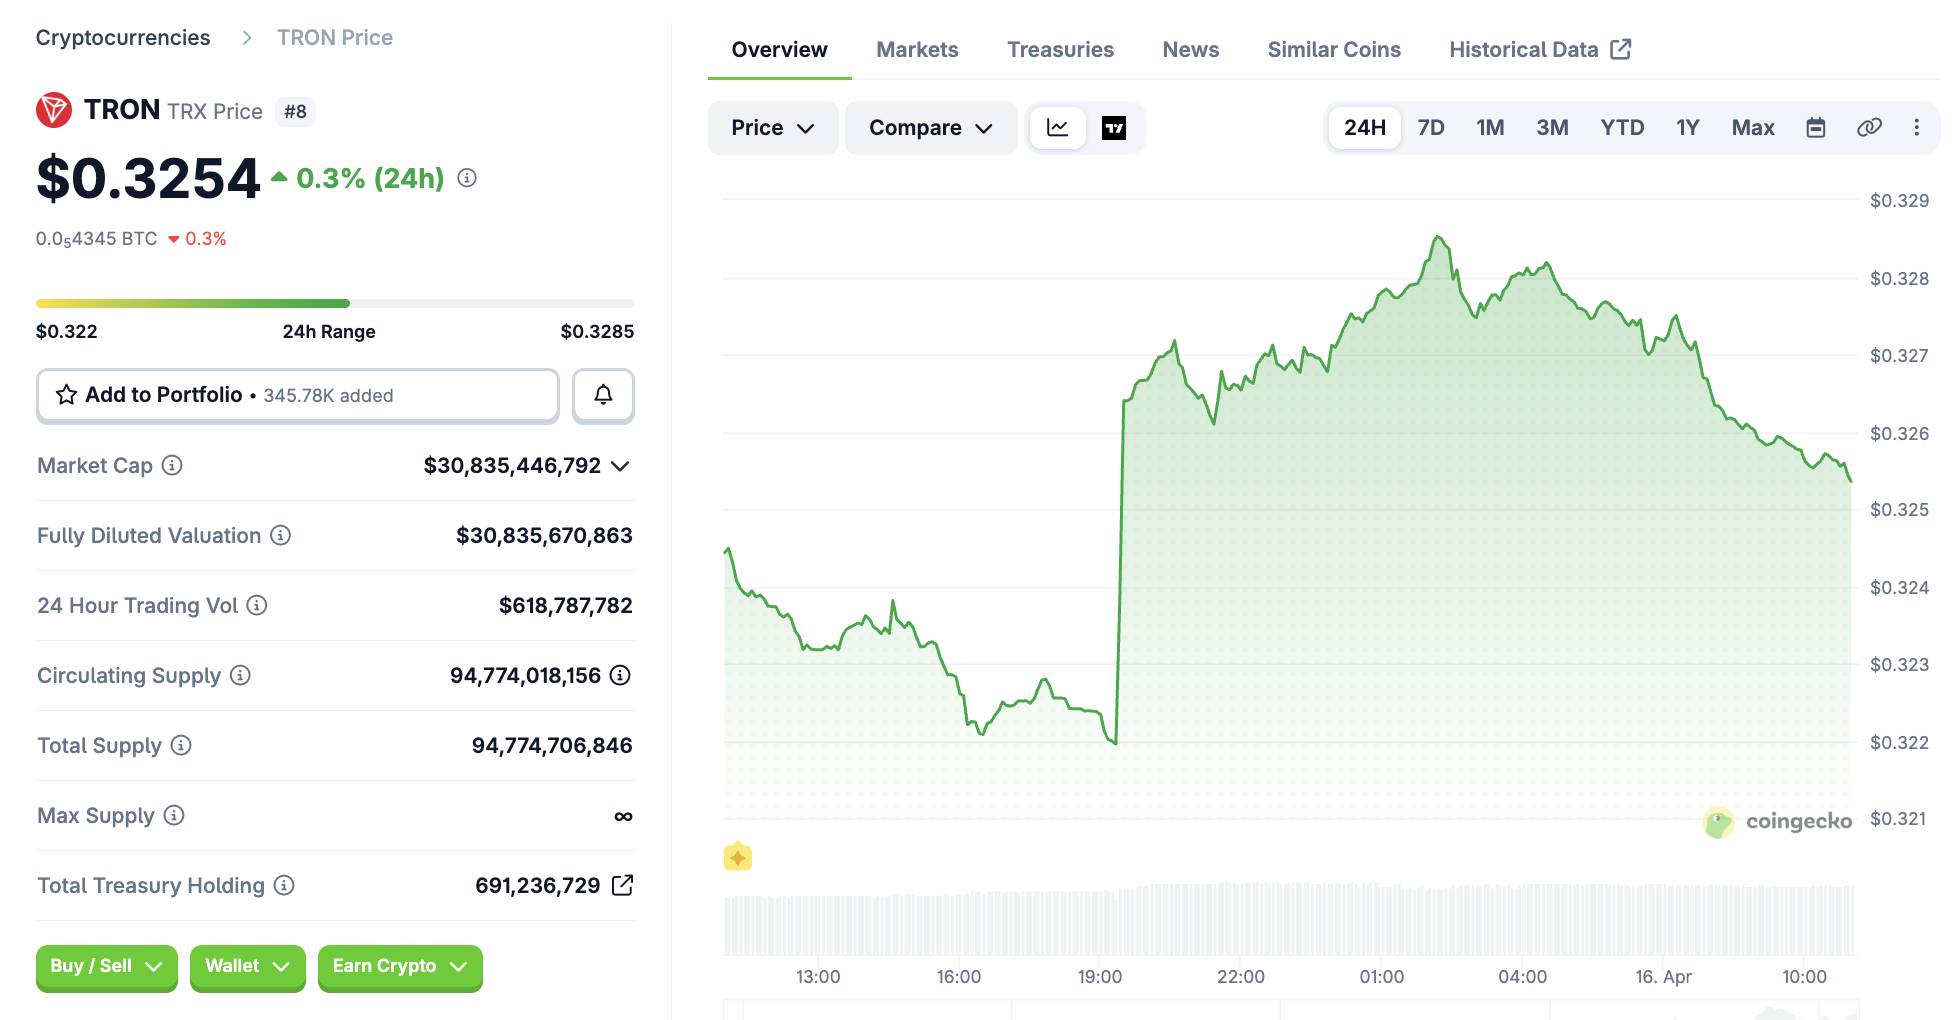Image resolution: width=1960 pixels, height=1020 pixels.
Task: Open the Compare dropdown
Action: coord(930,128)
